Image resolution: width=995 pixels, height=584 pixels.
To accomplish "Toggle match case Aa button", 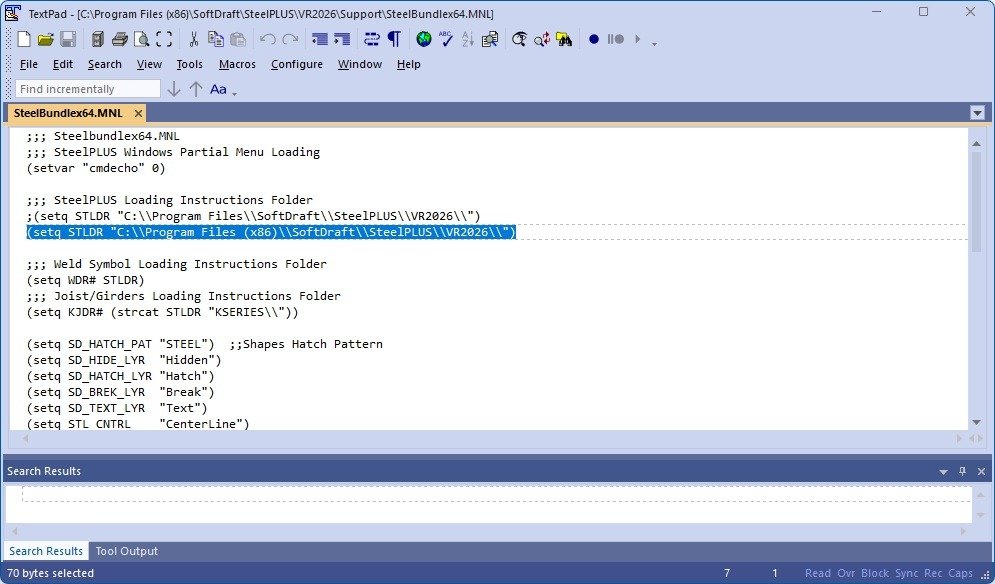I will (x=218, y=89).
